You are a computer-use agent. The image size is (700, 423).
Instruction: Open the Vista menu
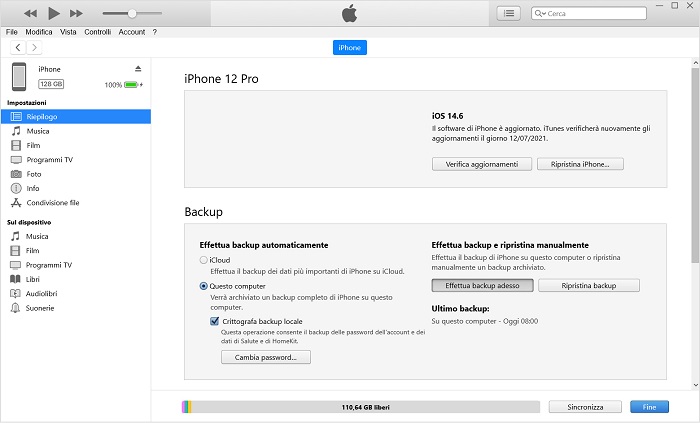(x=68, y=32)
